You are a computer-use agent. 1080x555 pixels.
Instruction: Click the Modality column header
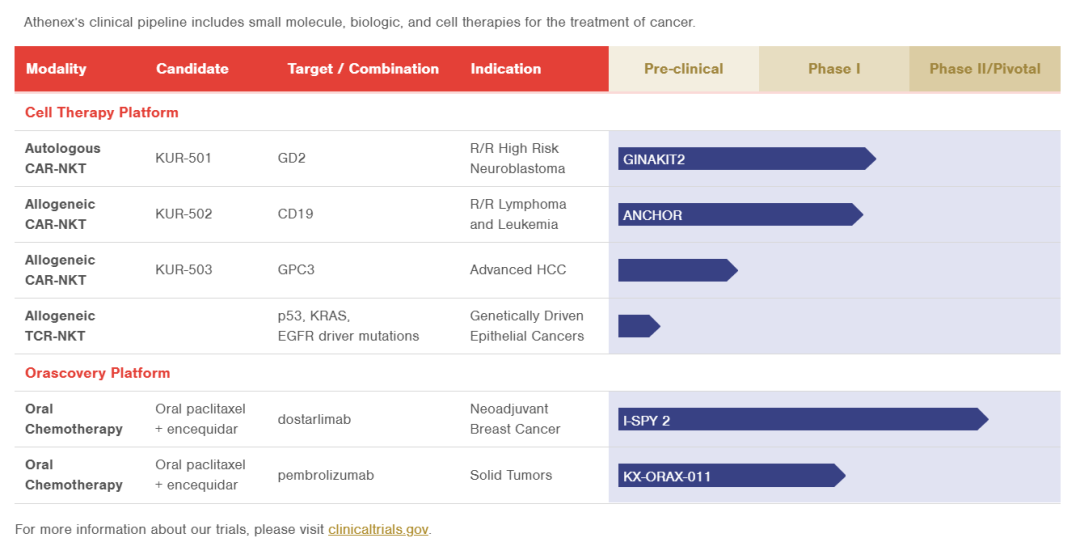coord(56,69)
